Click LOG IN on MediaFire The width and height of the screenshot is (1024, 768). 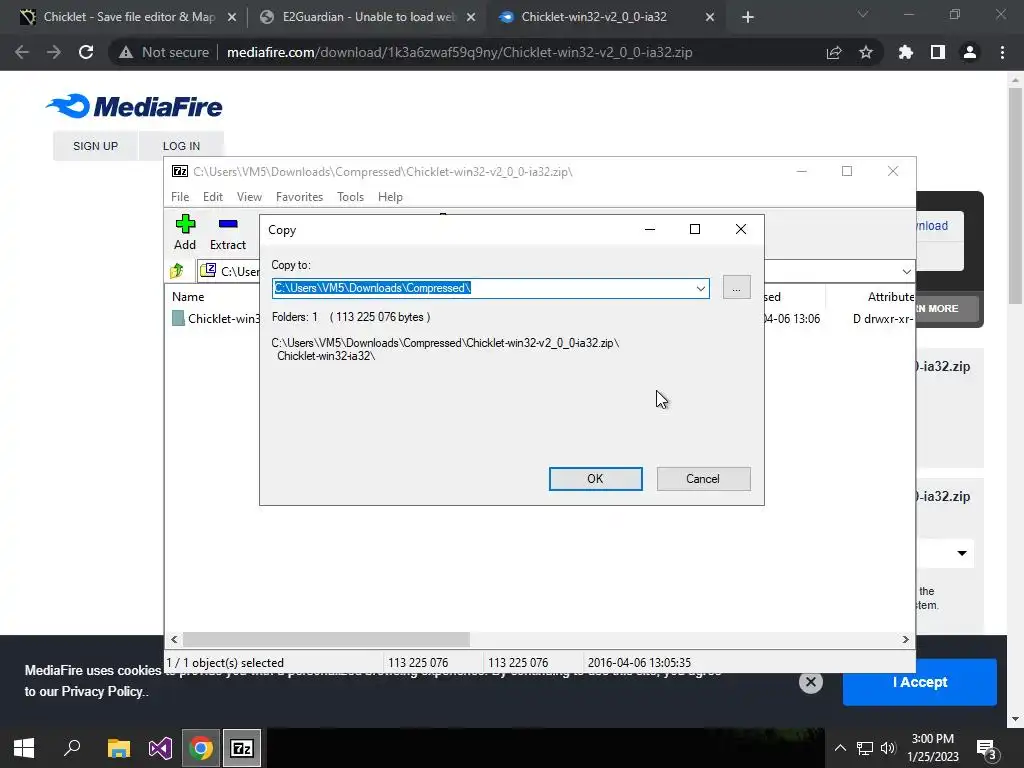(x=182, y=146)
